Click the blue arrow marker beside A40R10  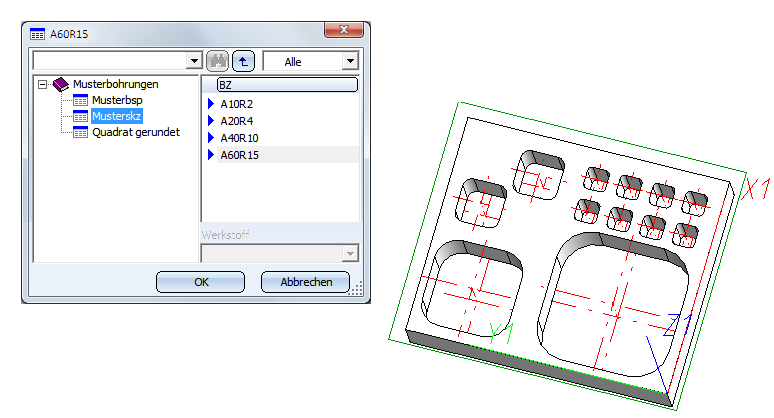coord(211,138)
